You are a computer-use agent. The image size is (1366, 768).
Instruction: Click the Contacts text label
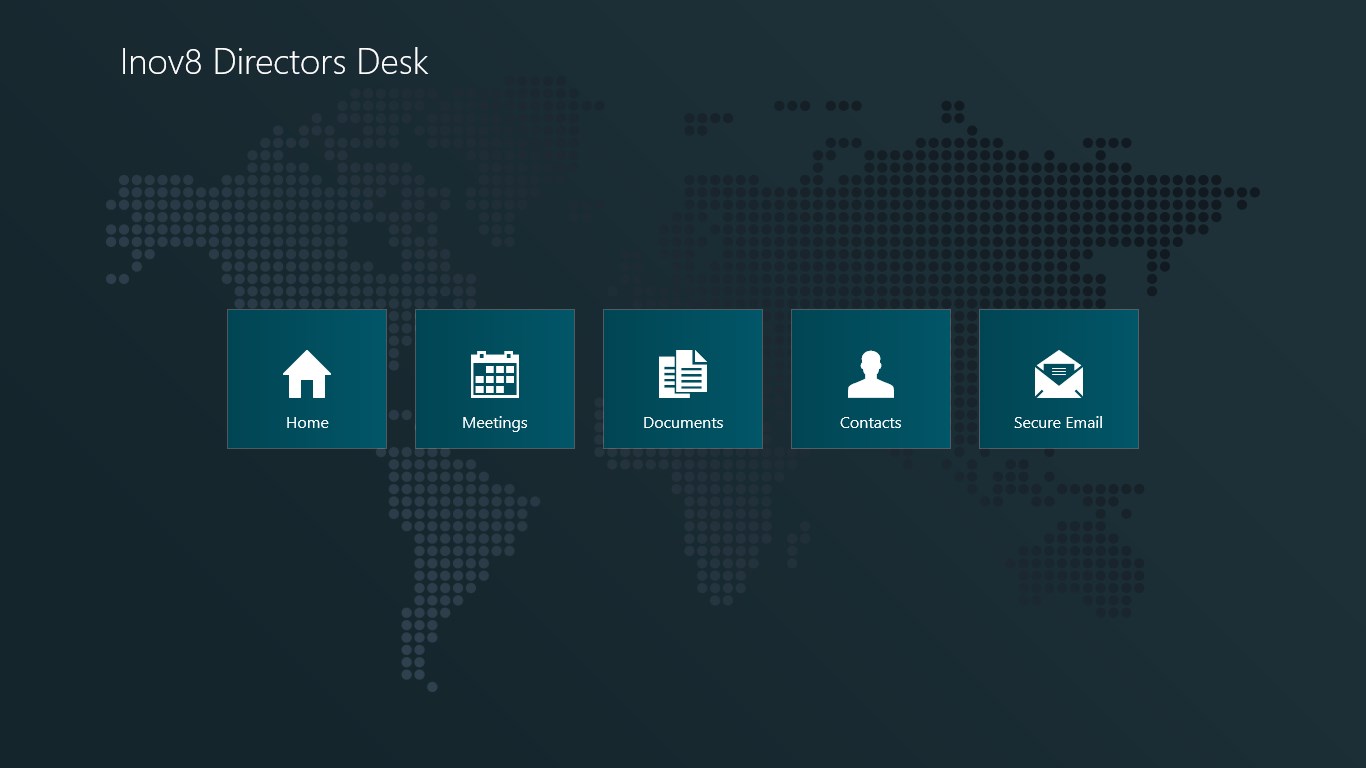tap(870, 422)
